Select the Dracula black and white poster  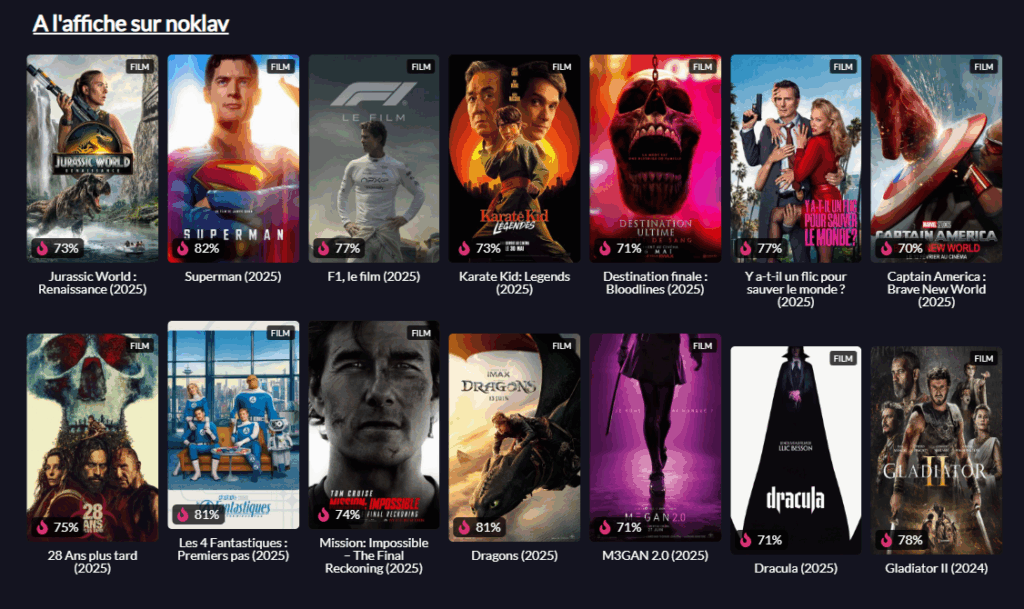[795, 450]
